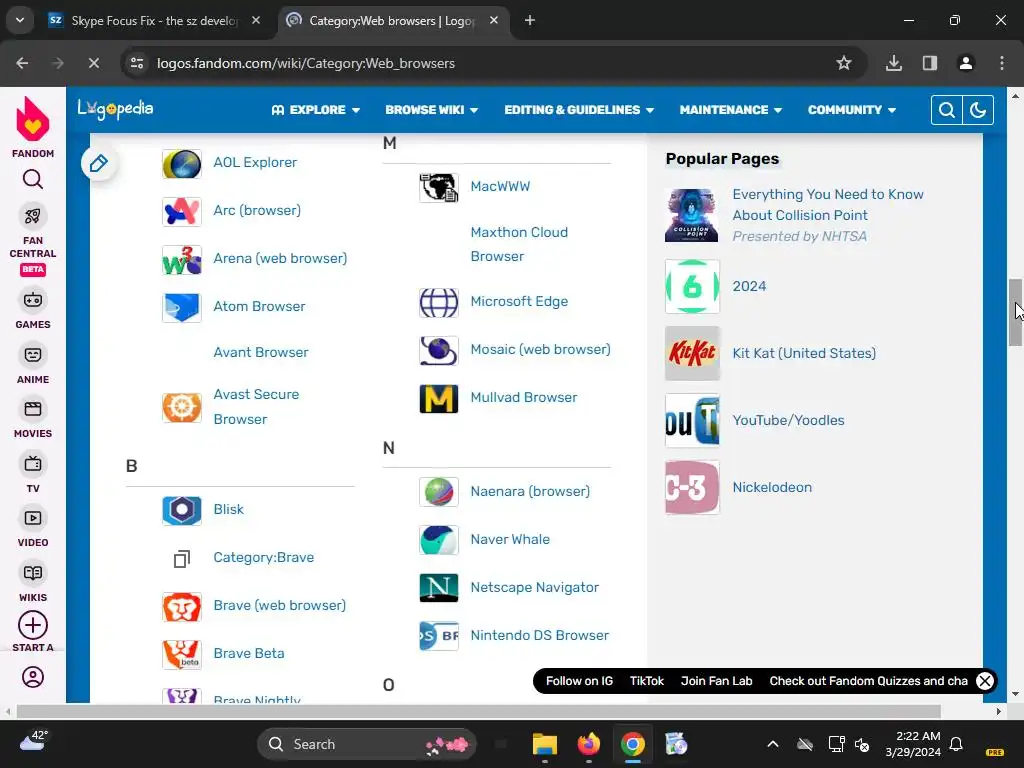Screen dimensions: 1024x768
Task: Open the AOL Explorer logo thumbnail
Action: 182,163
